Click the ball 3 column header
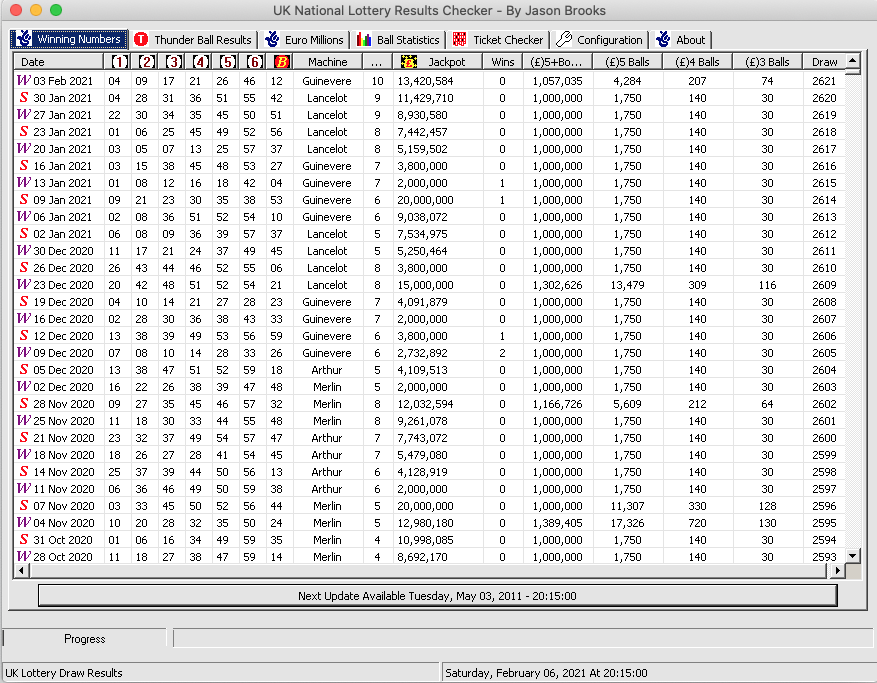Image resolution: width=877 pixels, height=683 pixels. 173,62
